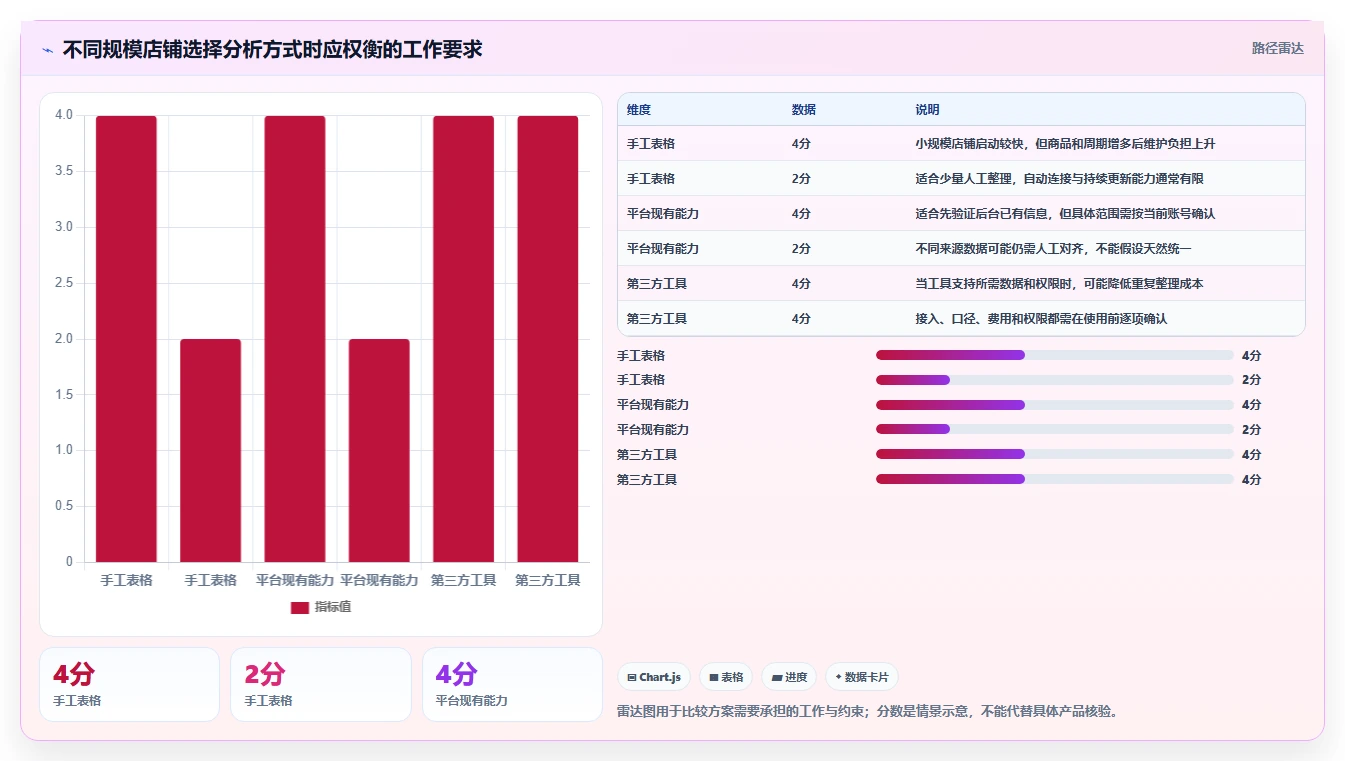Image resolution: width=1345 pixels, height=761 pixels.
Task: Click the 3.5 y-axis label
Action: tap(64, 171)
